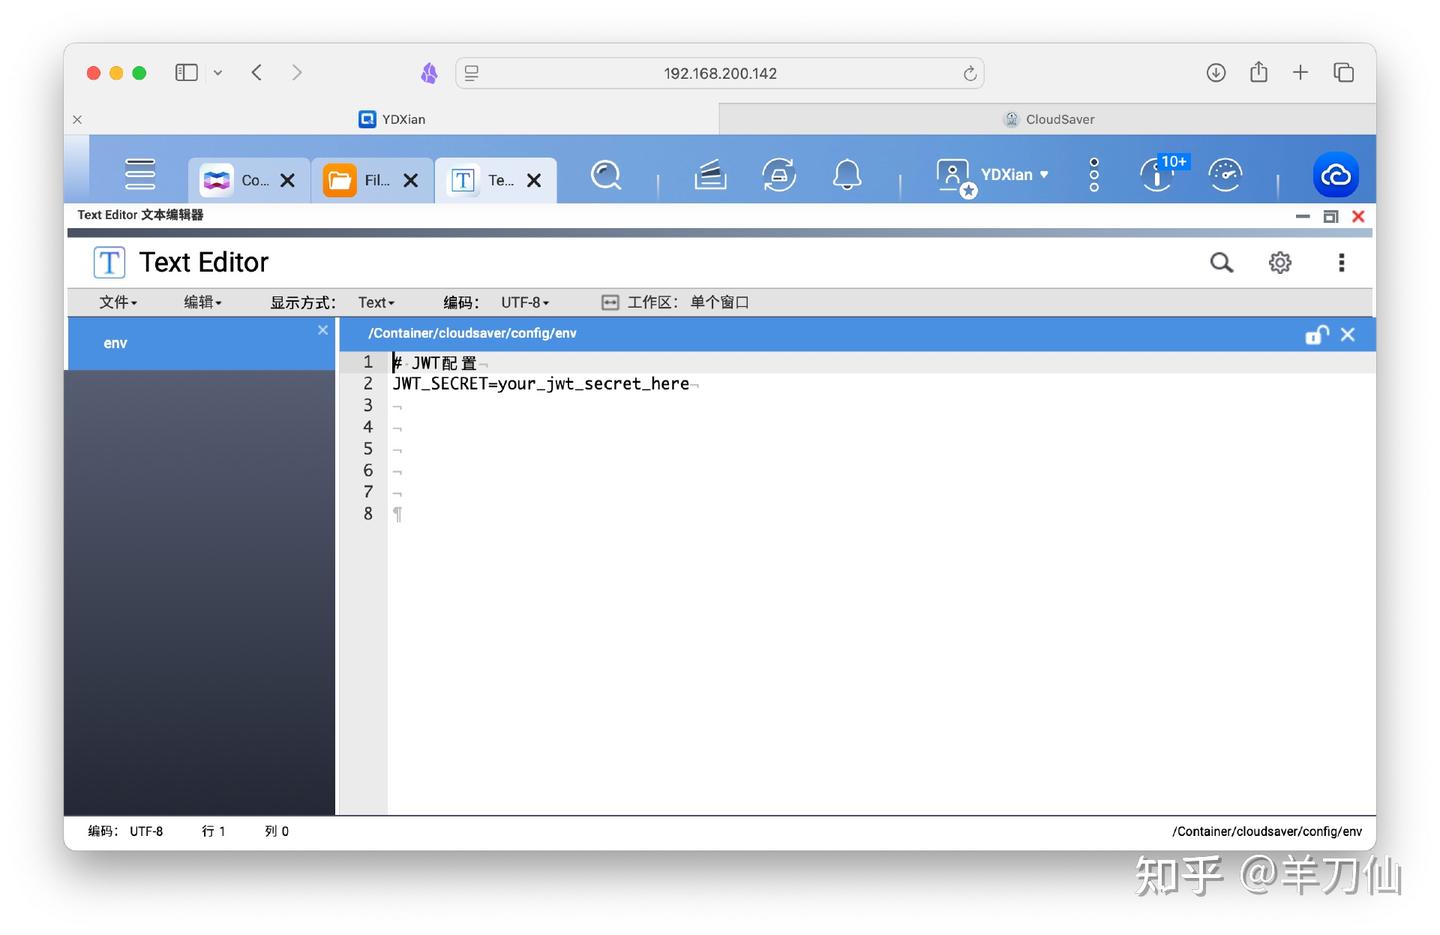The image size is (1440, 935).
Task: Open the notifications bell icon
Action: click(x=846, y=174)
